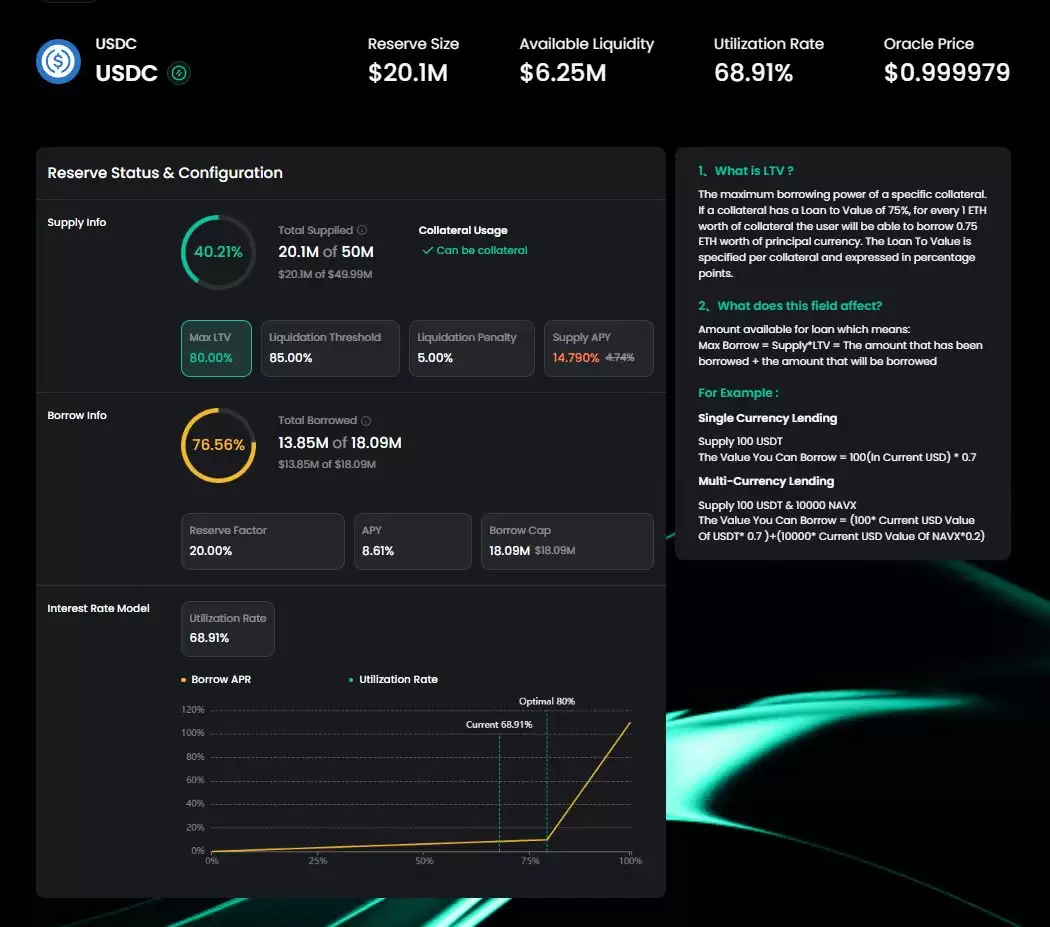This screenshot has height=927, width=1050.
Task: Click the info icon next to Total Borrowed
Action: [366, 421]
